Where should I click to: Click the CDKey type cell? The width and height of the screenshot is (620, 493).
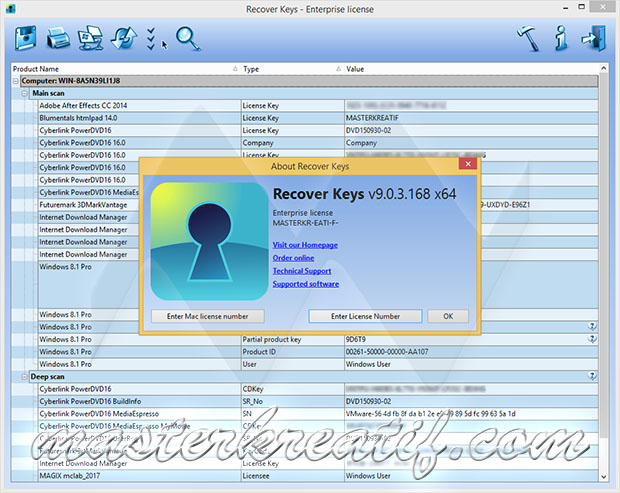click(293, 389)
